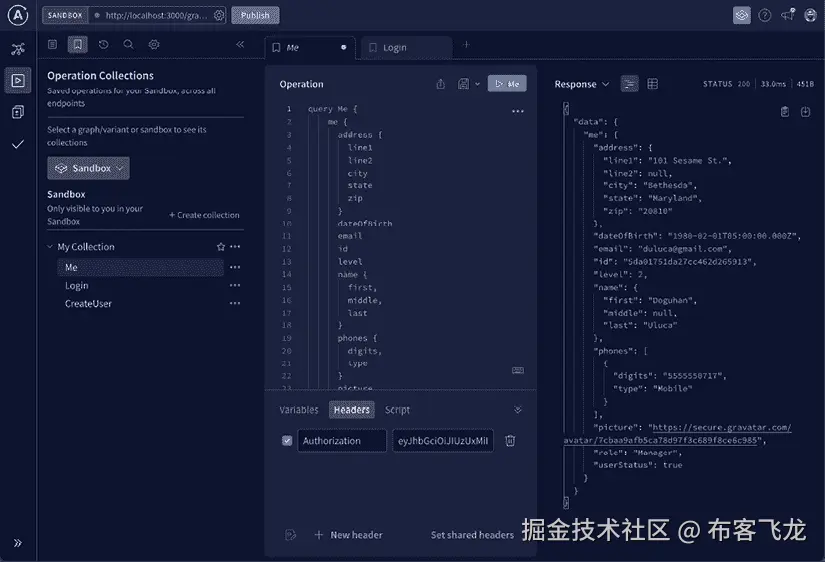Open the user avatar menu
Screen dimensions: 825x562
[811, 15]
